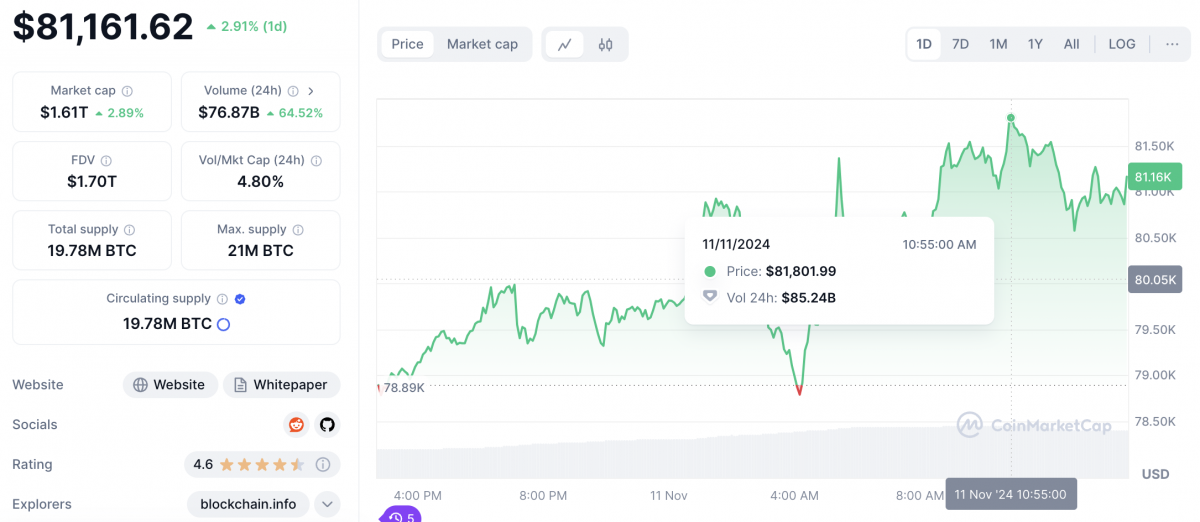Open Volume (24h) details arrow

(311, 91)
